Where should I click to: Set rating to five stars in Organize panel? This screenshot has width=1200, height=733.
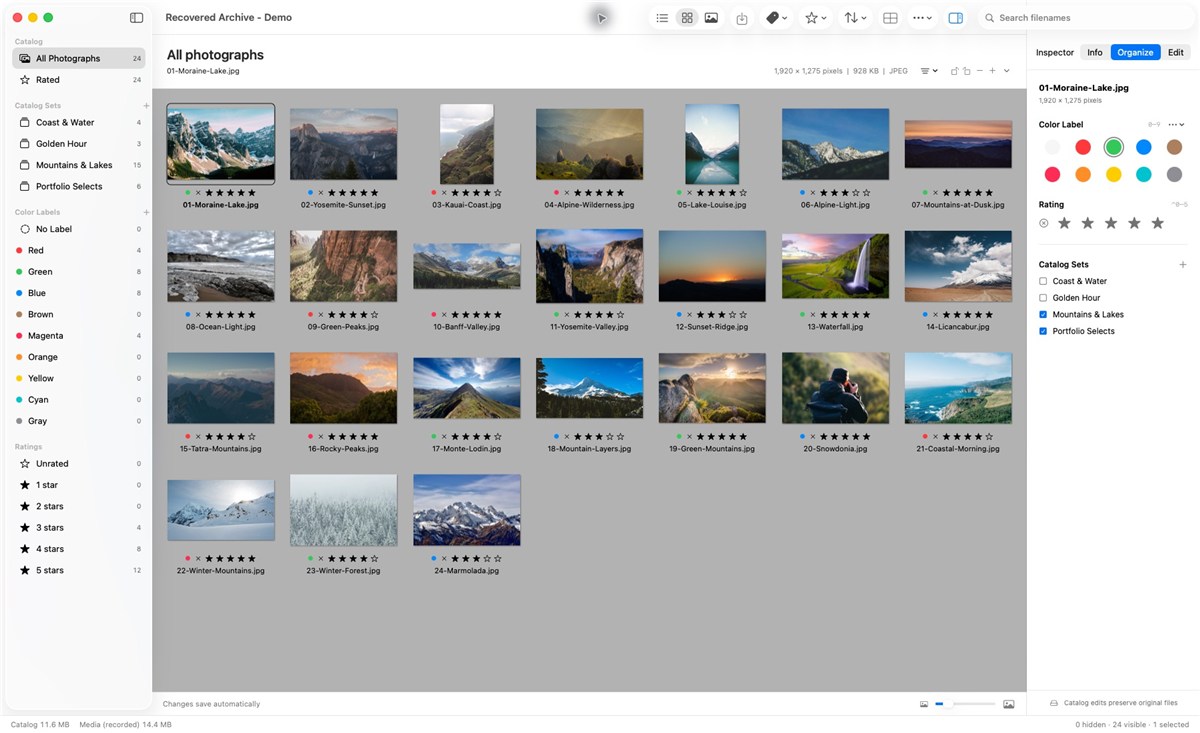coord(1158,223)
